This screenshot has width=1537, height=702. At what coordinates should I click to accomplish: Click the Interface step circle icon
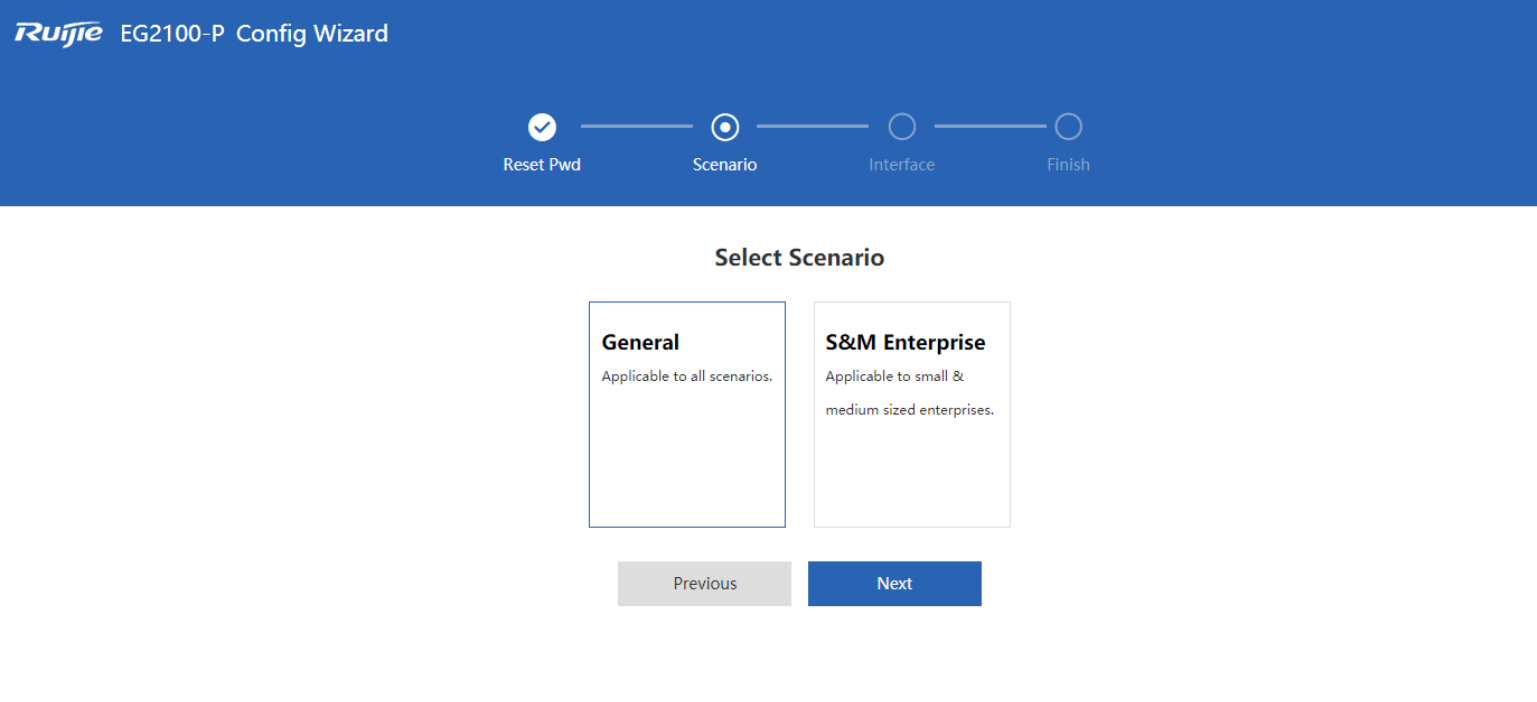(x=902, y=127)
